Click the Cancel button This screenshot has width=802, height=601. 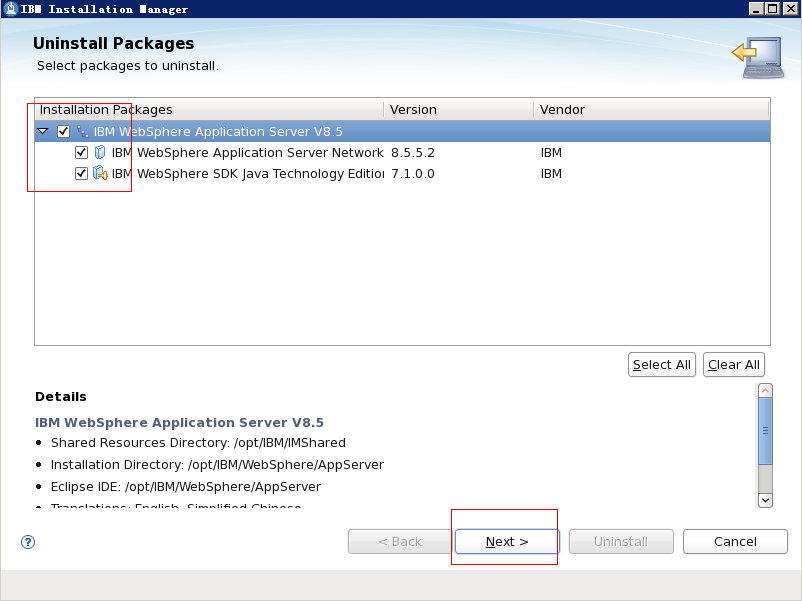[x=735, y=542]
